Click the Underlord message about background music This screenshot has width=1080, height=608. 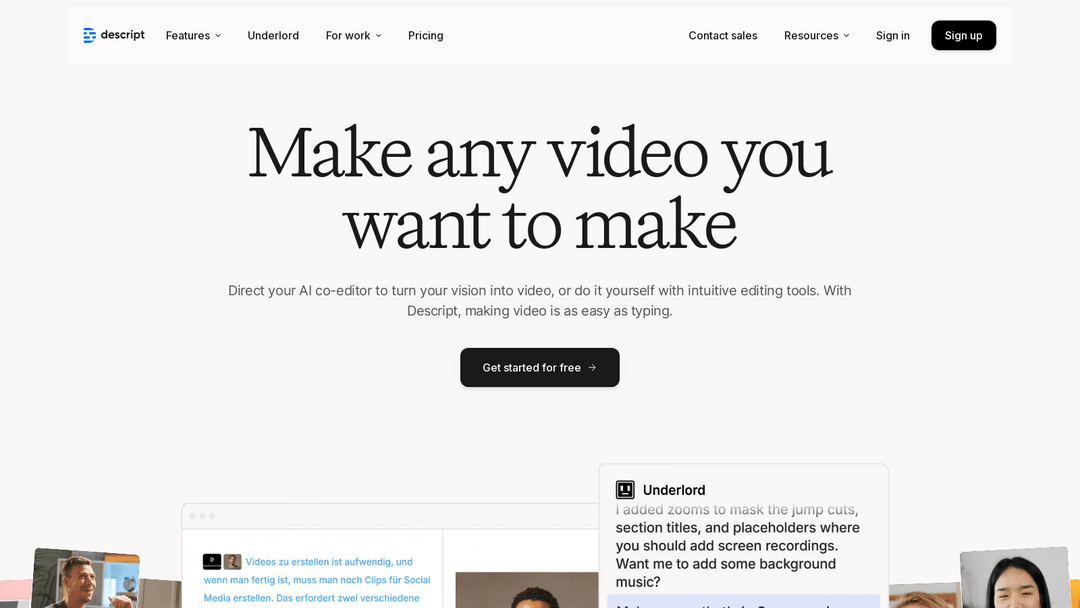coord(738,546)
